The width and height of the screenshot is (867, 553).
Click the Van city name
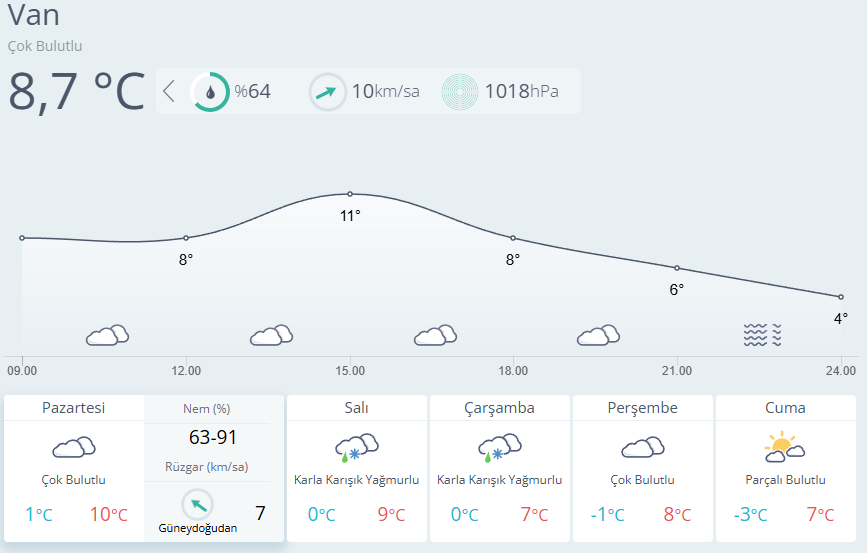tap(34, 16)
